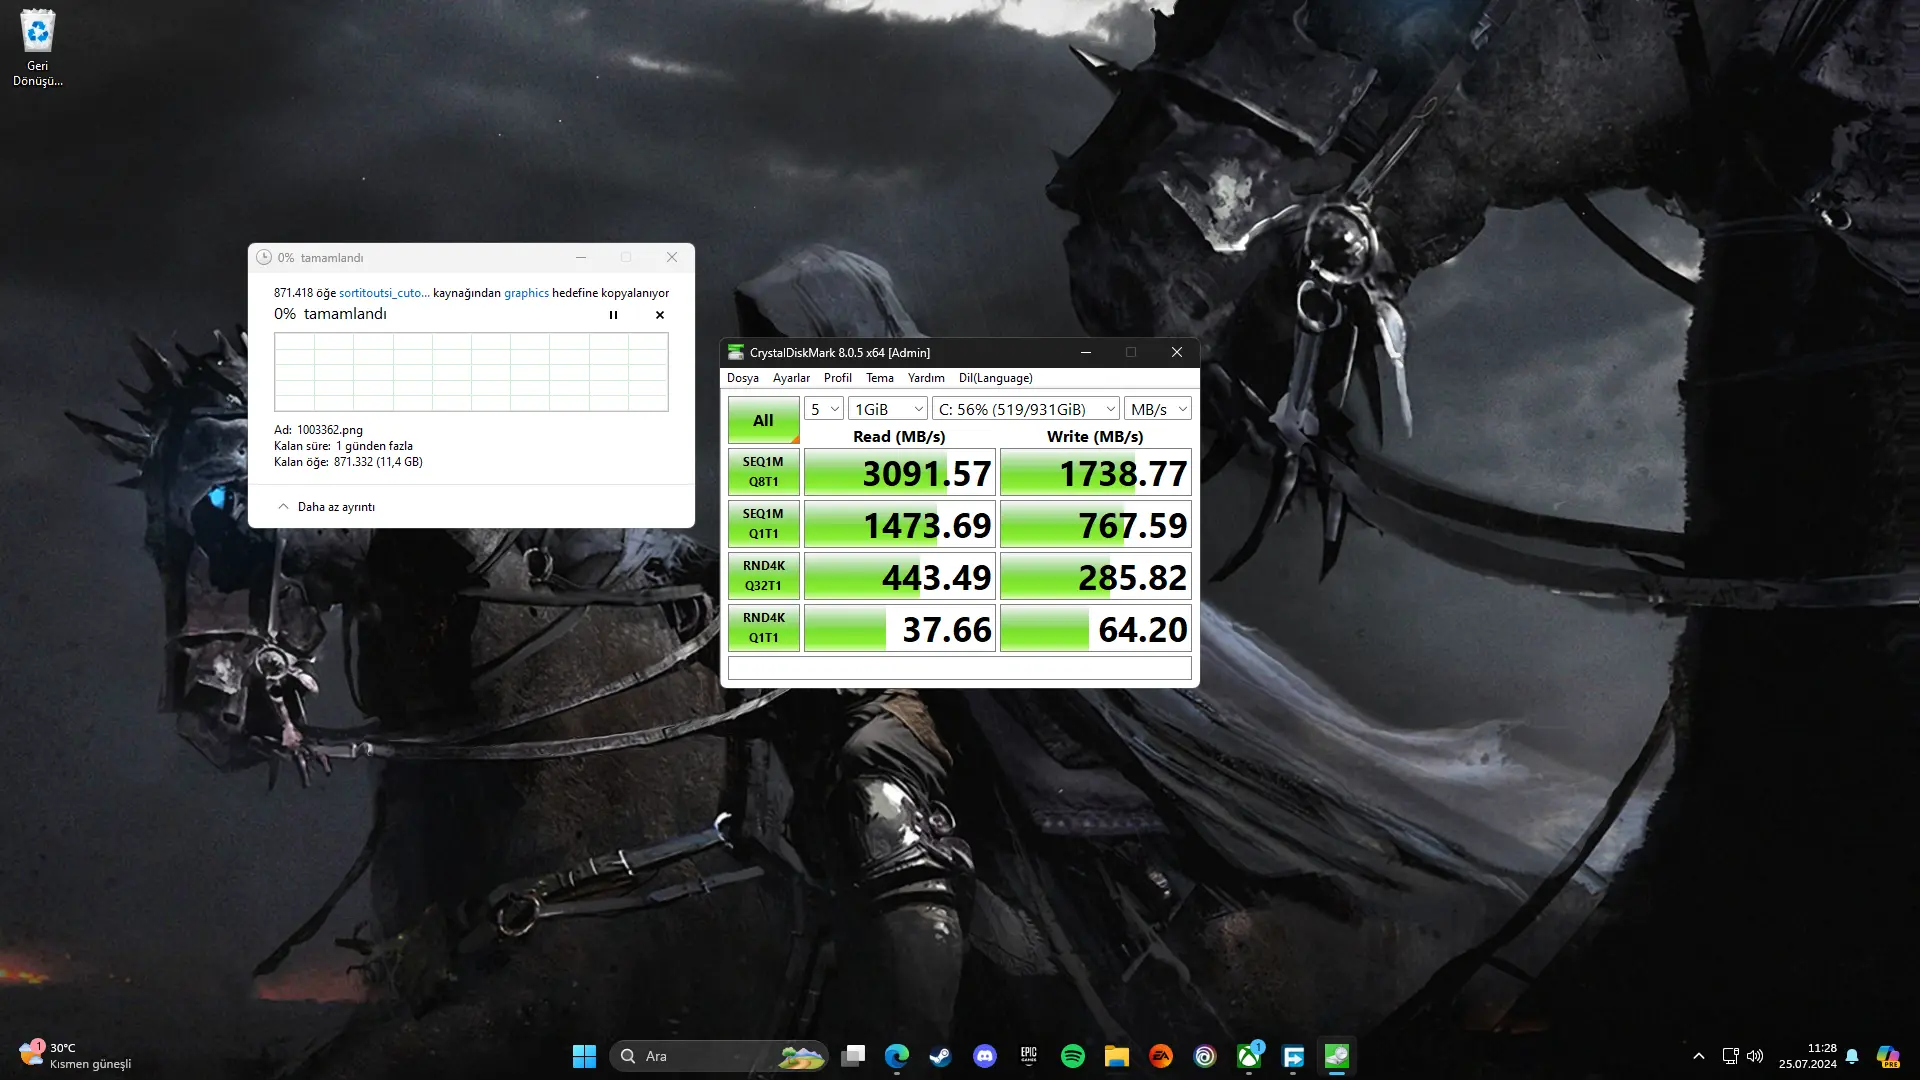Open Epic Games Launcher from the taskbar
The height and width of the screenshot is (1080, 1920).
[x=1029, y=1056]
